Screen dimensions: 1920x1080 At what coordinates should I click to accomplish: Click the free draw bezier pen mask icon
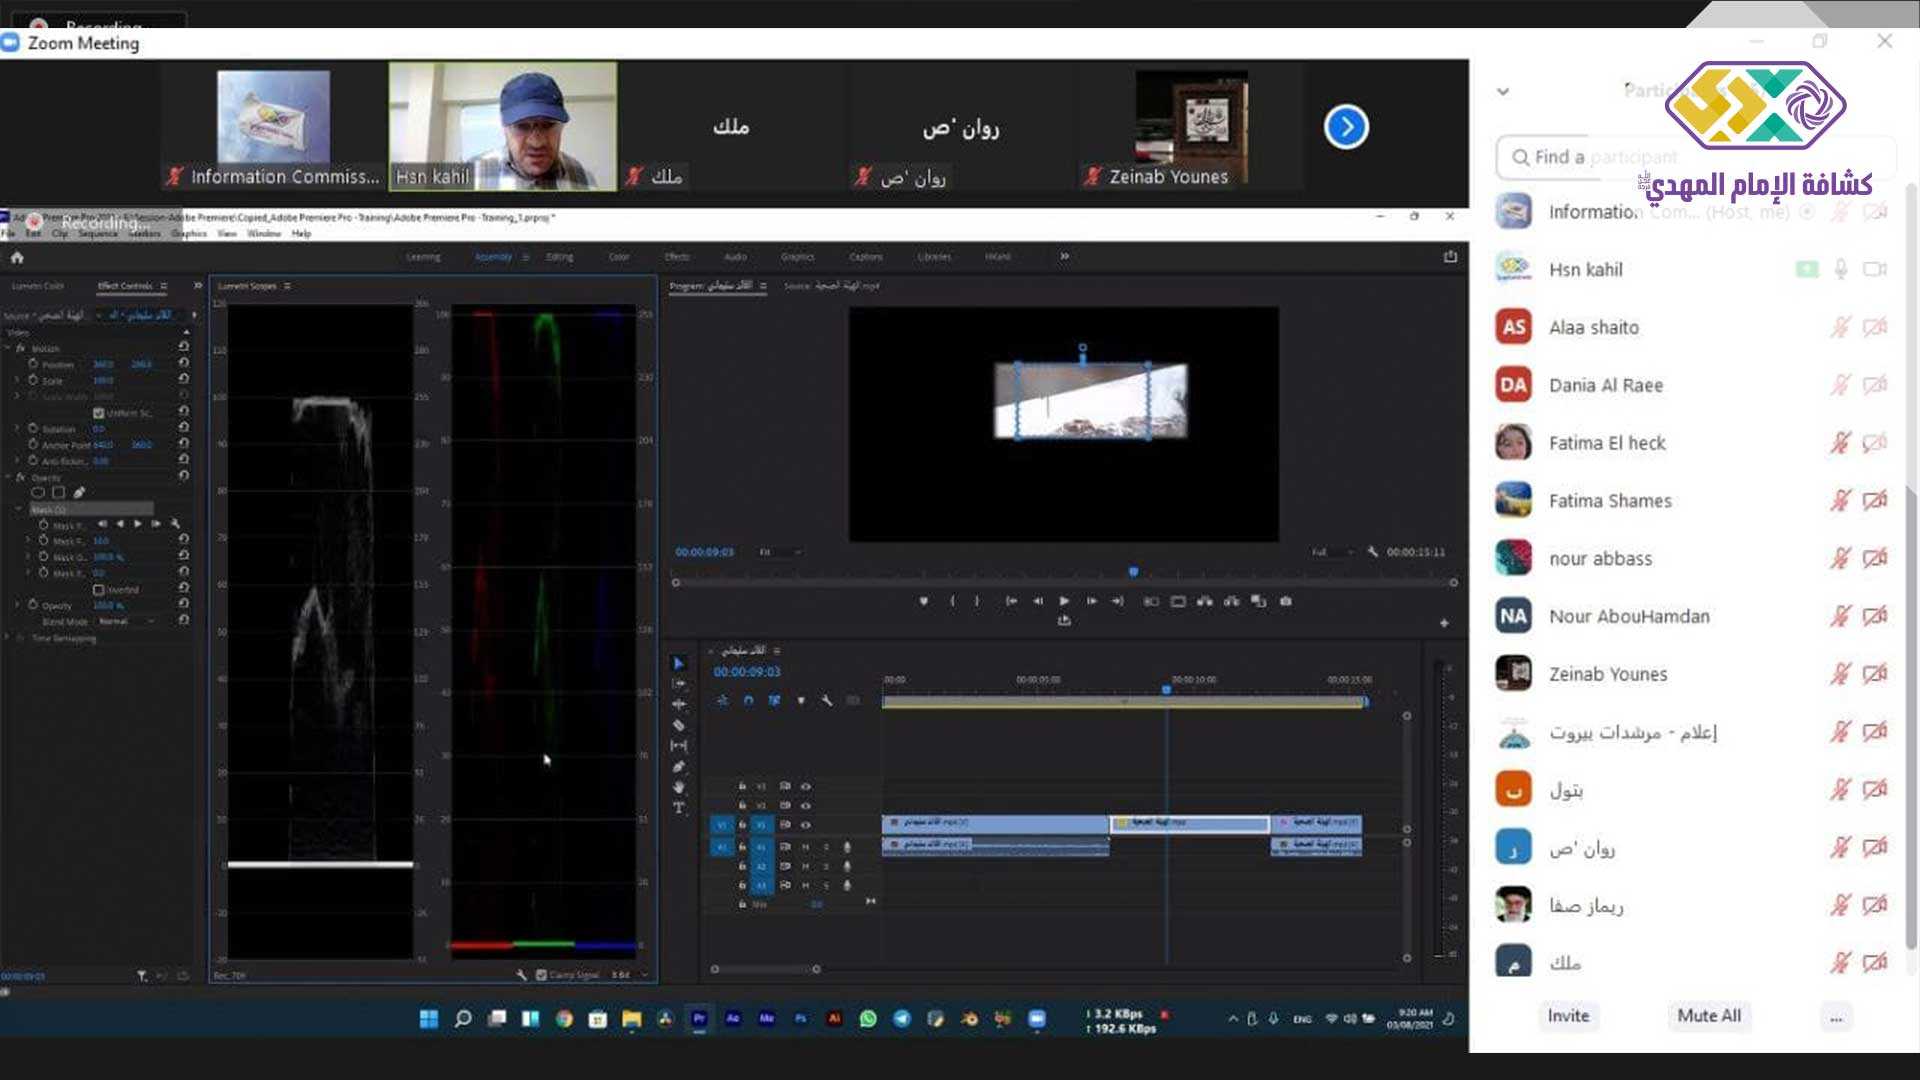(x=79, y=492)
